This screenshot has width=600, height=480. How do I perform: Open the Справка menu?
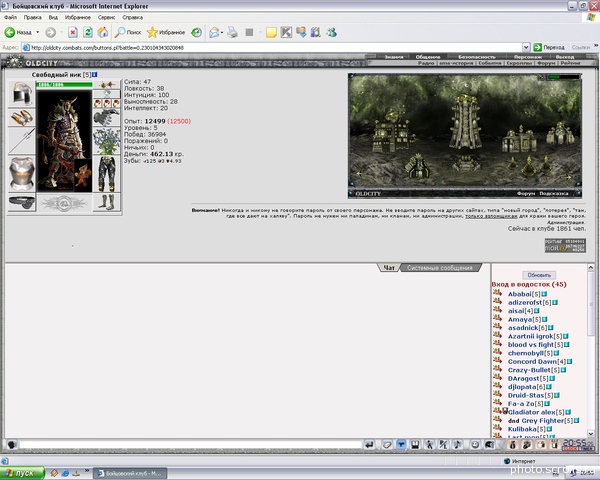[x=132, y=18]
